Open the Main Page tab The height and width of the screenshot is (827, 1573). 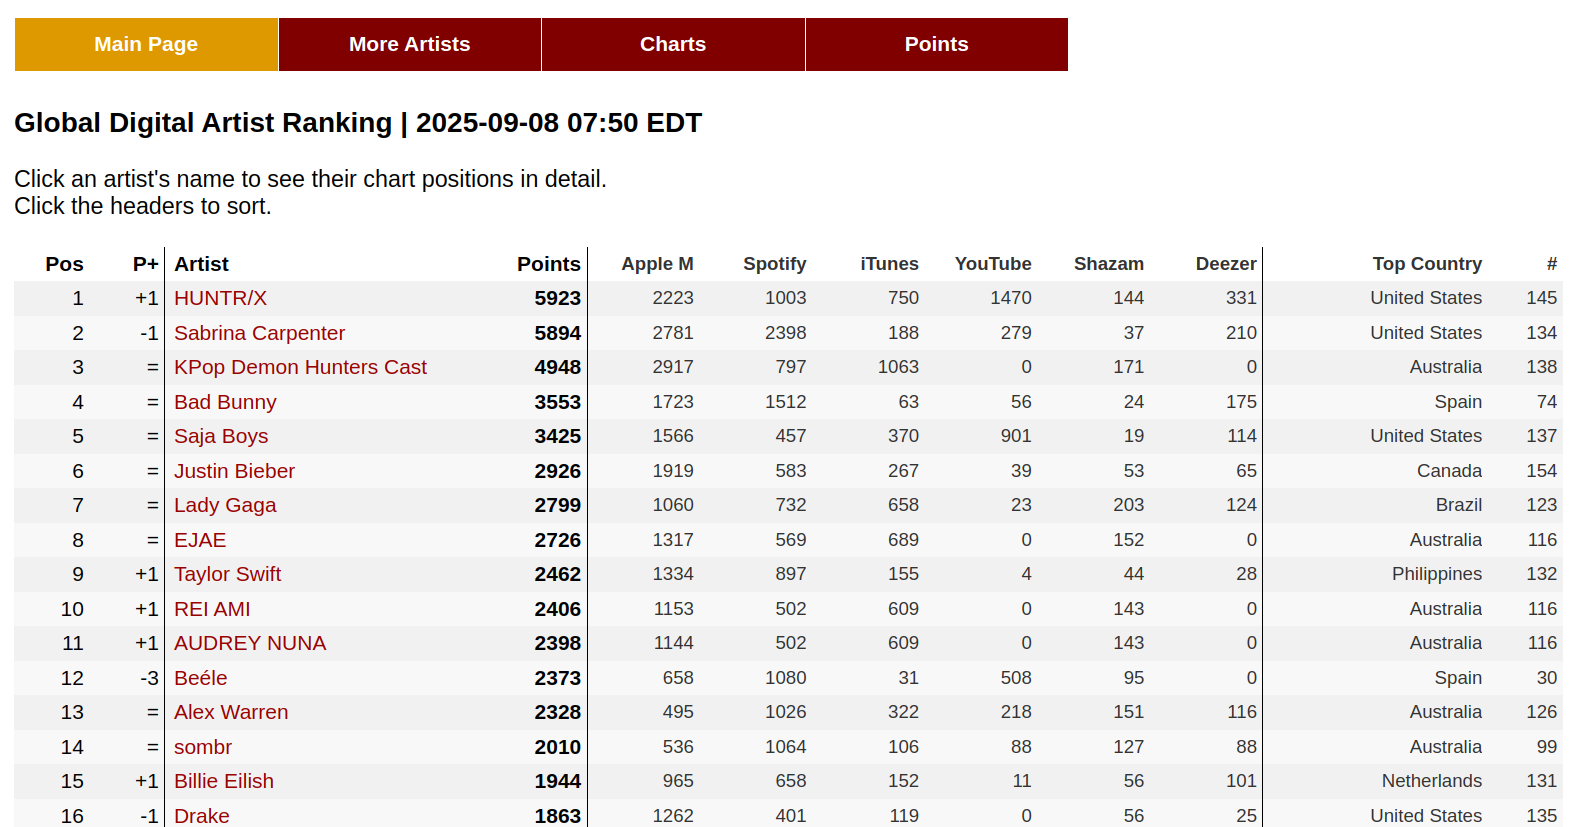point(146,44)
